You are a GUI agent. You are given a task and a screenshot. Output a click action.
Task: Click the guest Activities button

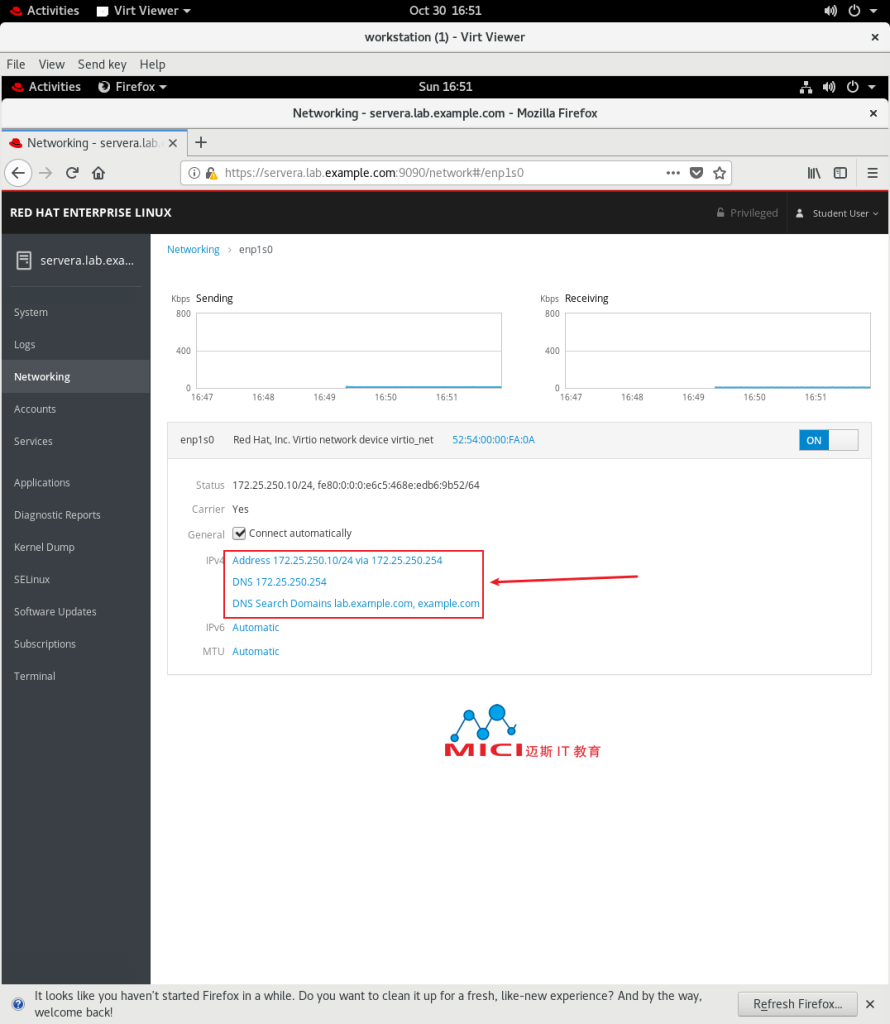point(46,87)
